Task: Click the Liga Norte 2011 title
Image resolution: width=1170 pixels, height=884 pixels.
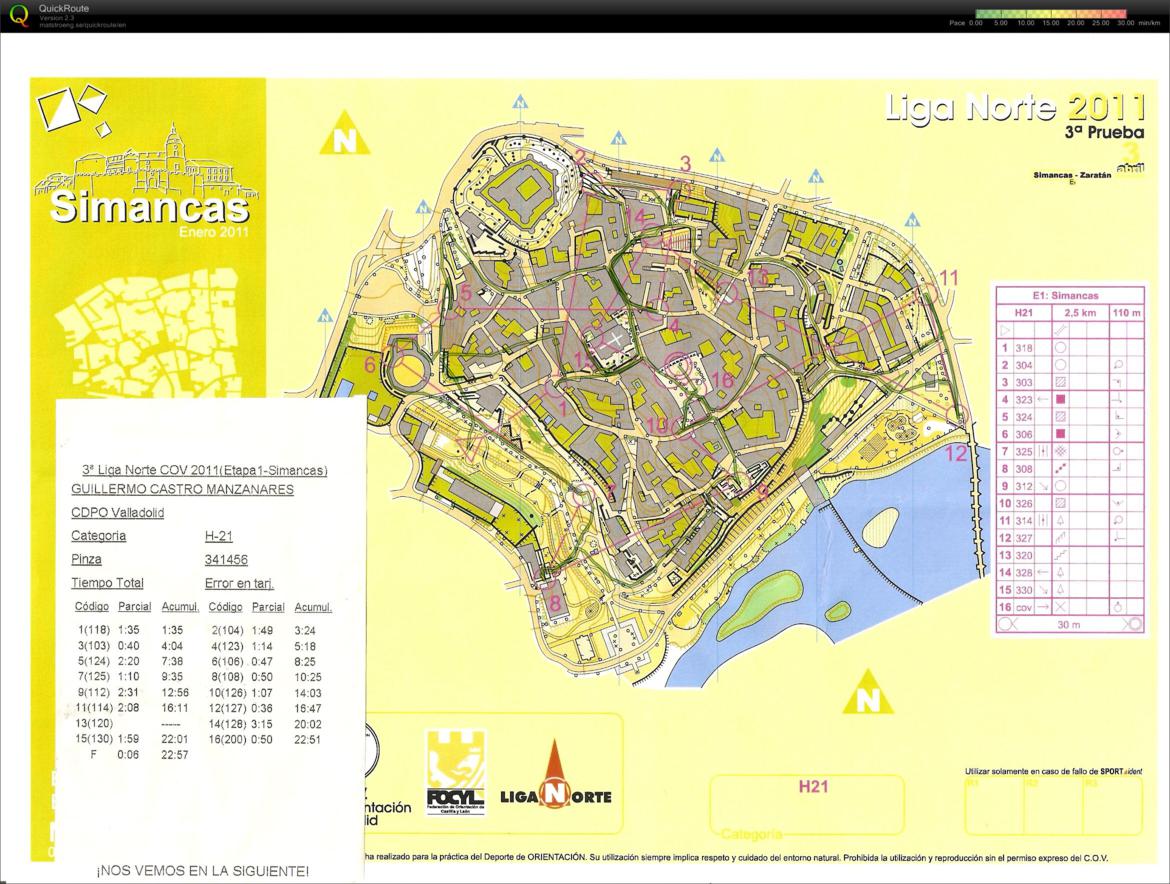Action: point(1013,107)
